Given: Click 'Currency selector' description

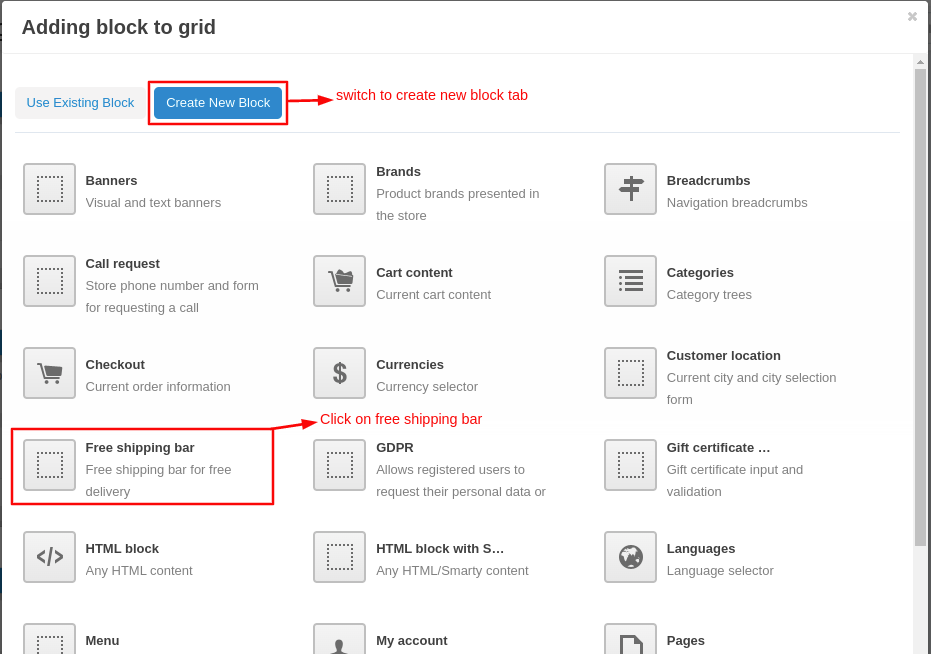Looking at the screenshot, I should pyautogui.click(x=427, y=387).
